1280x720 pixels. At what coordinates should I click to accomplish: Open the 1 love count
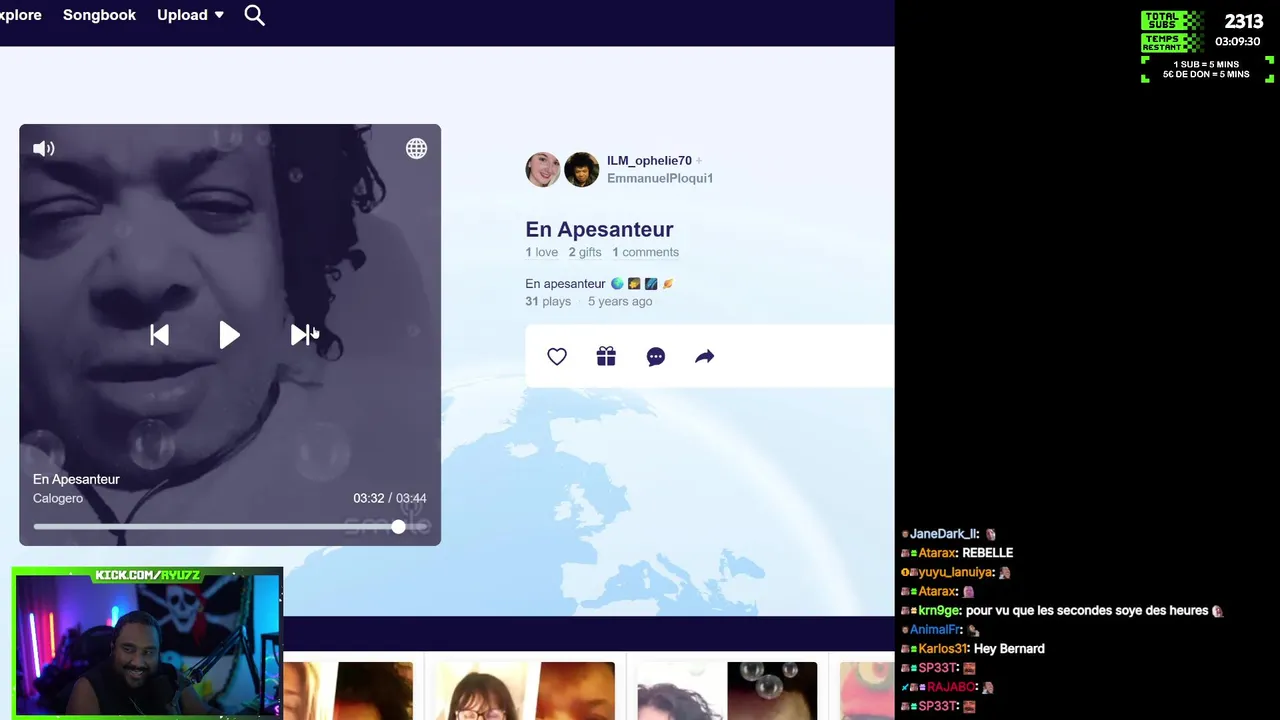pos(541,252)
